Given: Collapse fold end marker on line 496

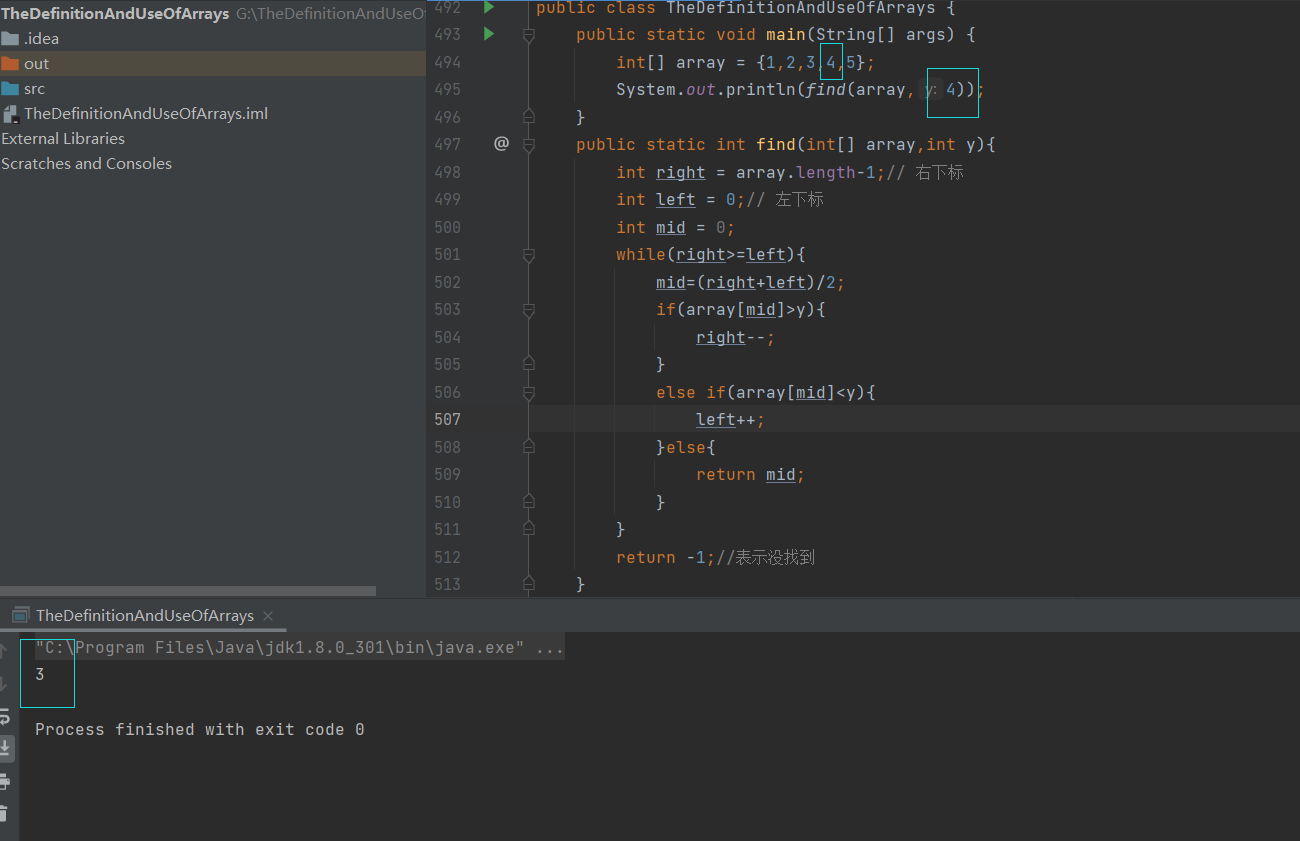Looking at the screenshot, I should pyautogui.click(x=529, y=117).
